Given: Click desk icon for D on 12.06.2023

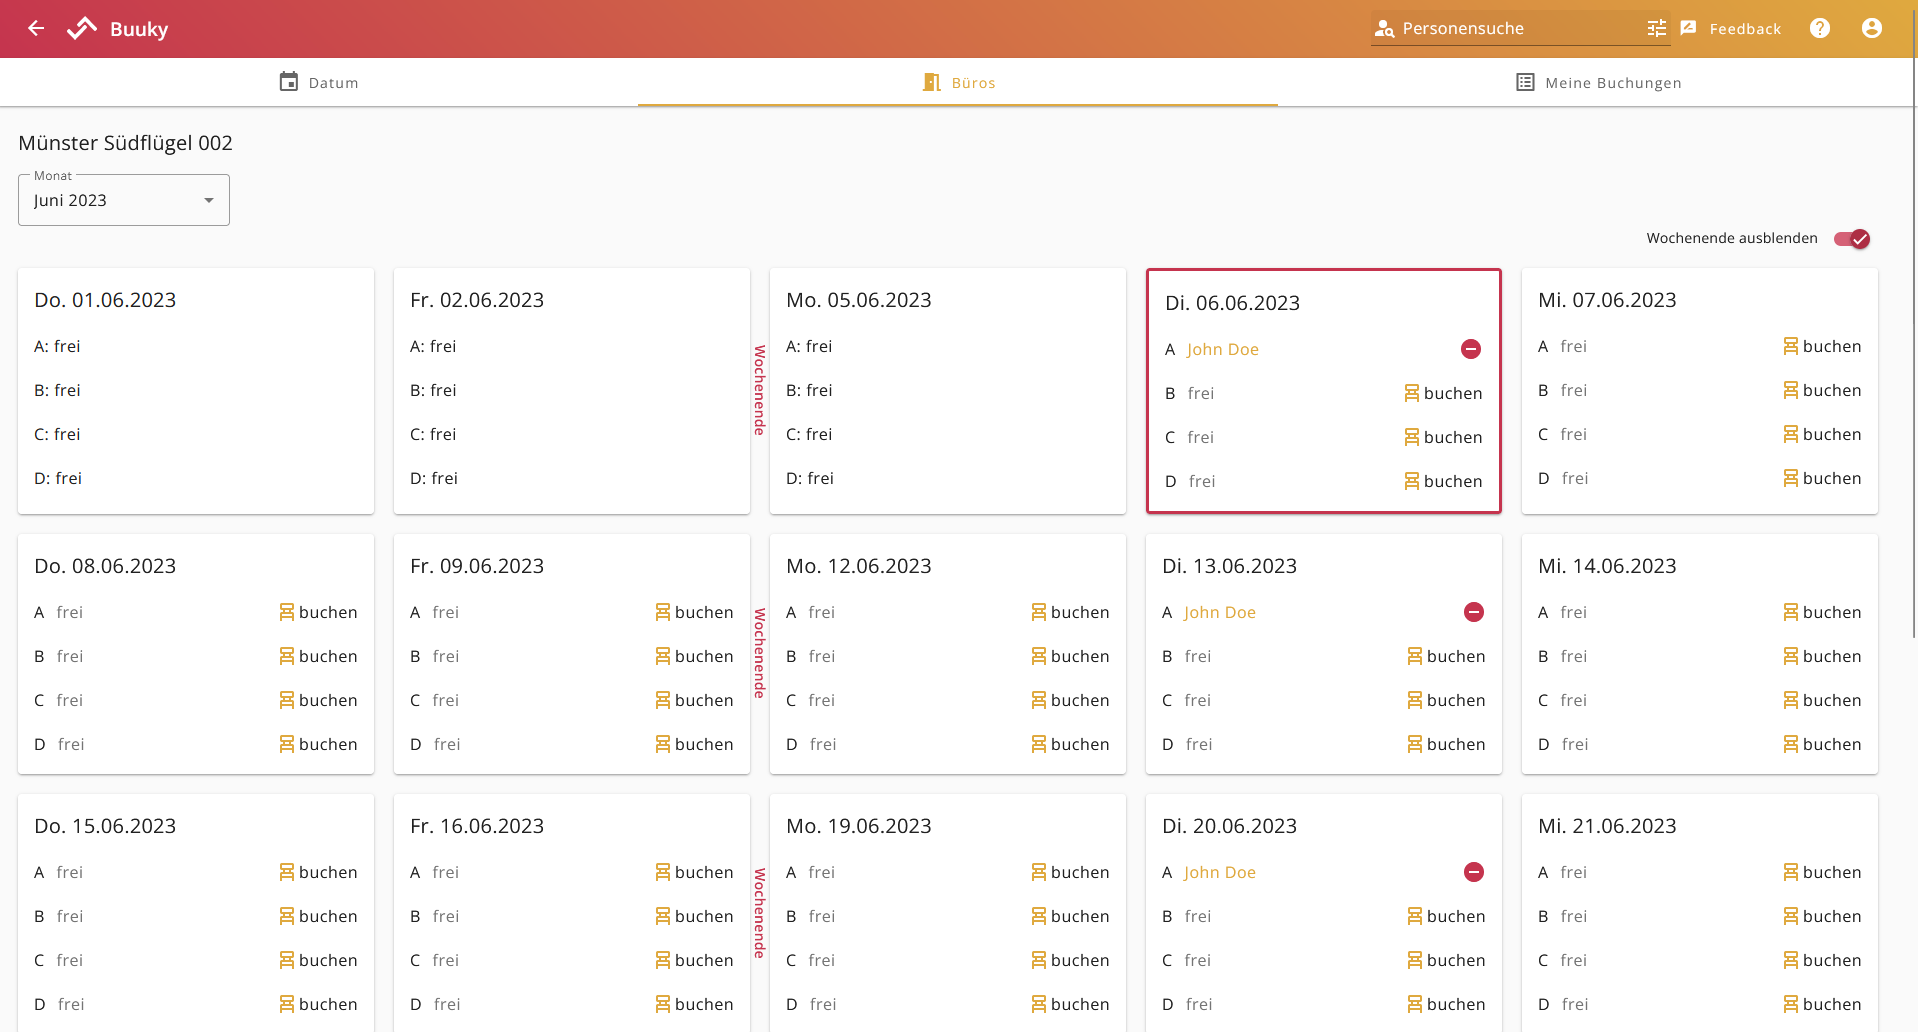Looking at the screenshot, I should 1039,744.
